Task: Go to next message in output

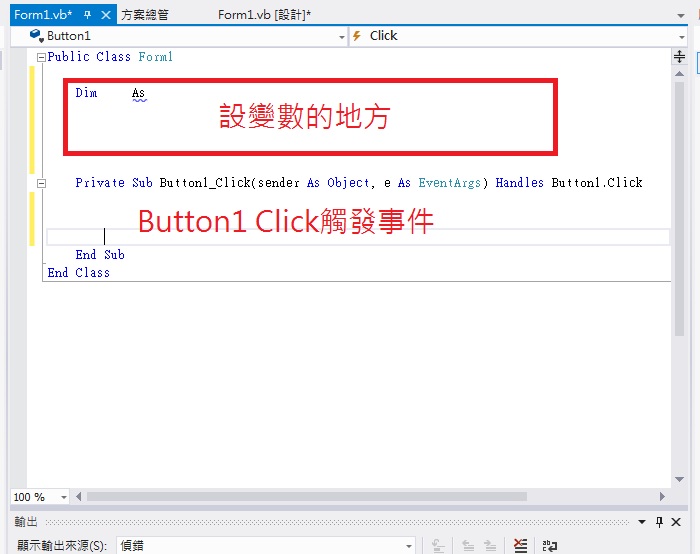Action: pyautogui.click(x=490, y=545)
